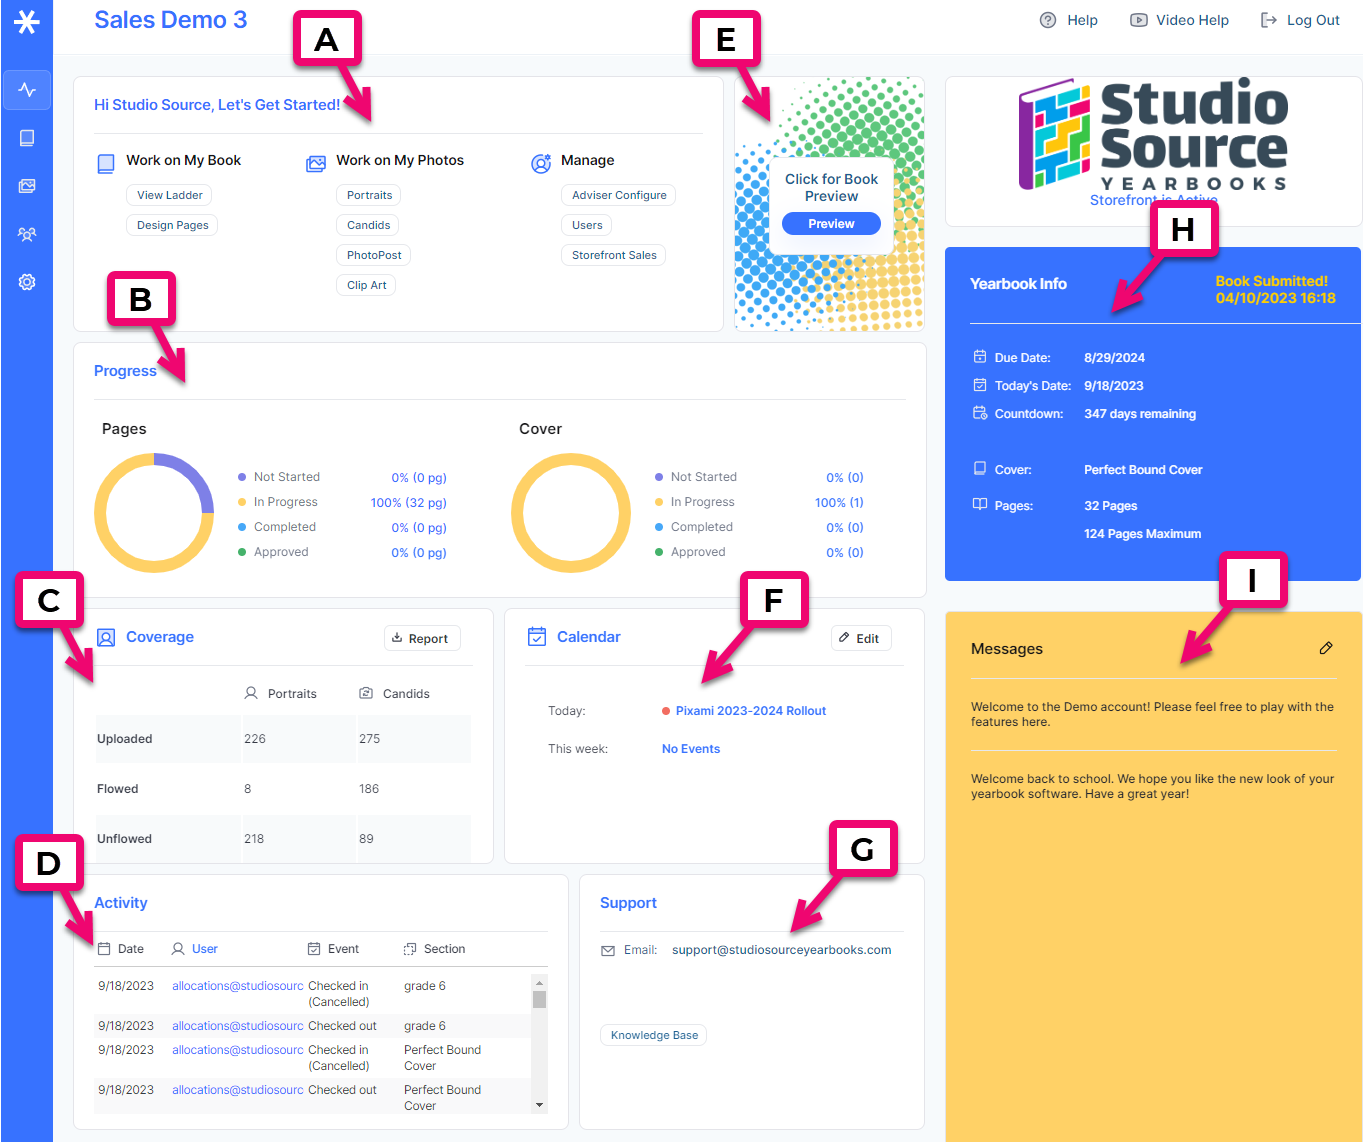Open the Pixami 2023-2024 Rollout event link
This screenshot has height=1142, width=1363.
750,710
